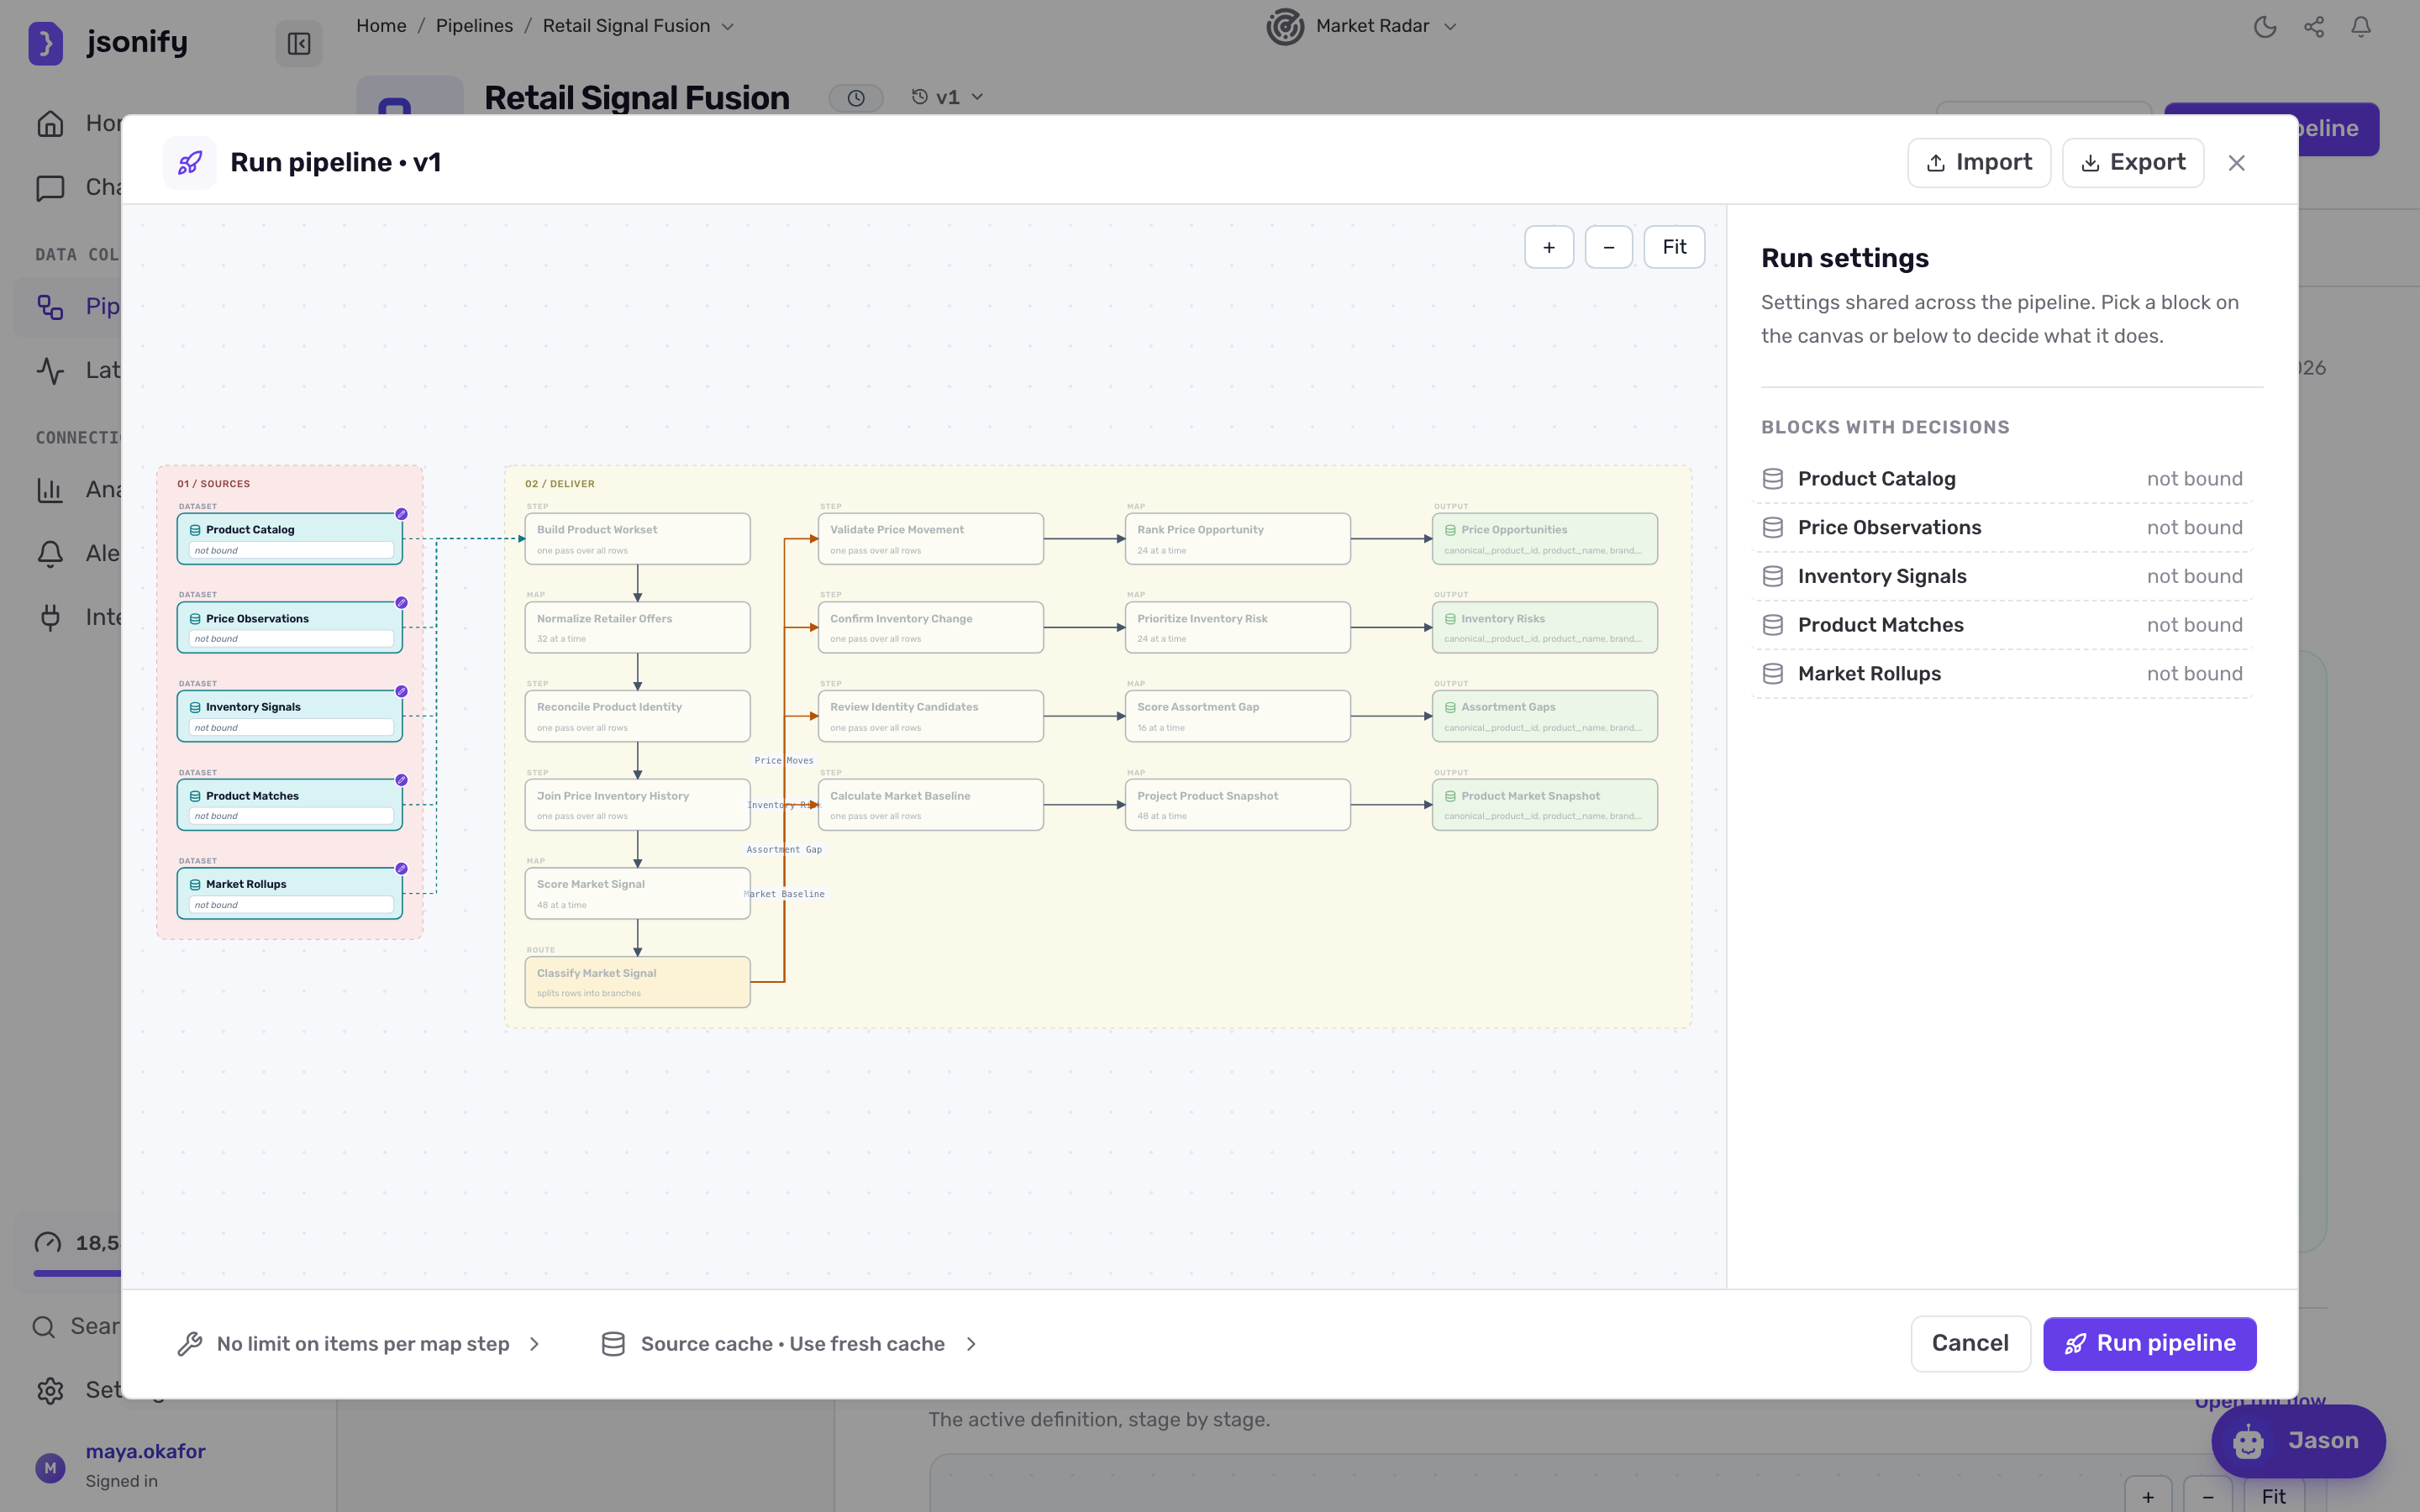This screenshot has width=2420, height=1512.
Task: Click the edit badge on Product Matches node
Action: pos(401,780)
